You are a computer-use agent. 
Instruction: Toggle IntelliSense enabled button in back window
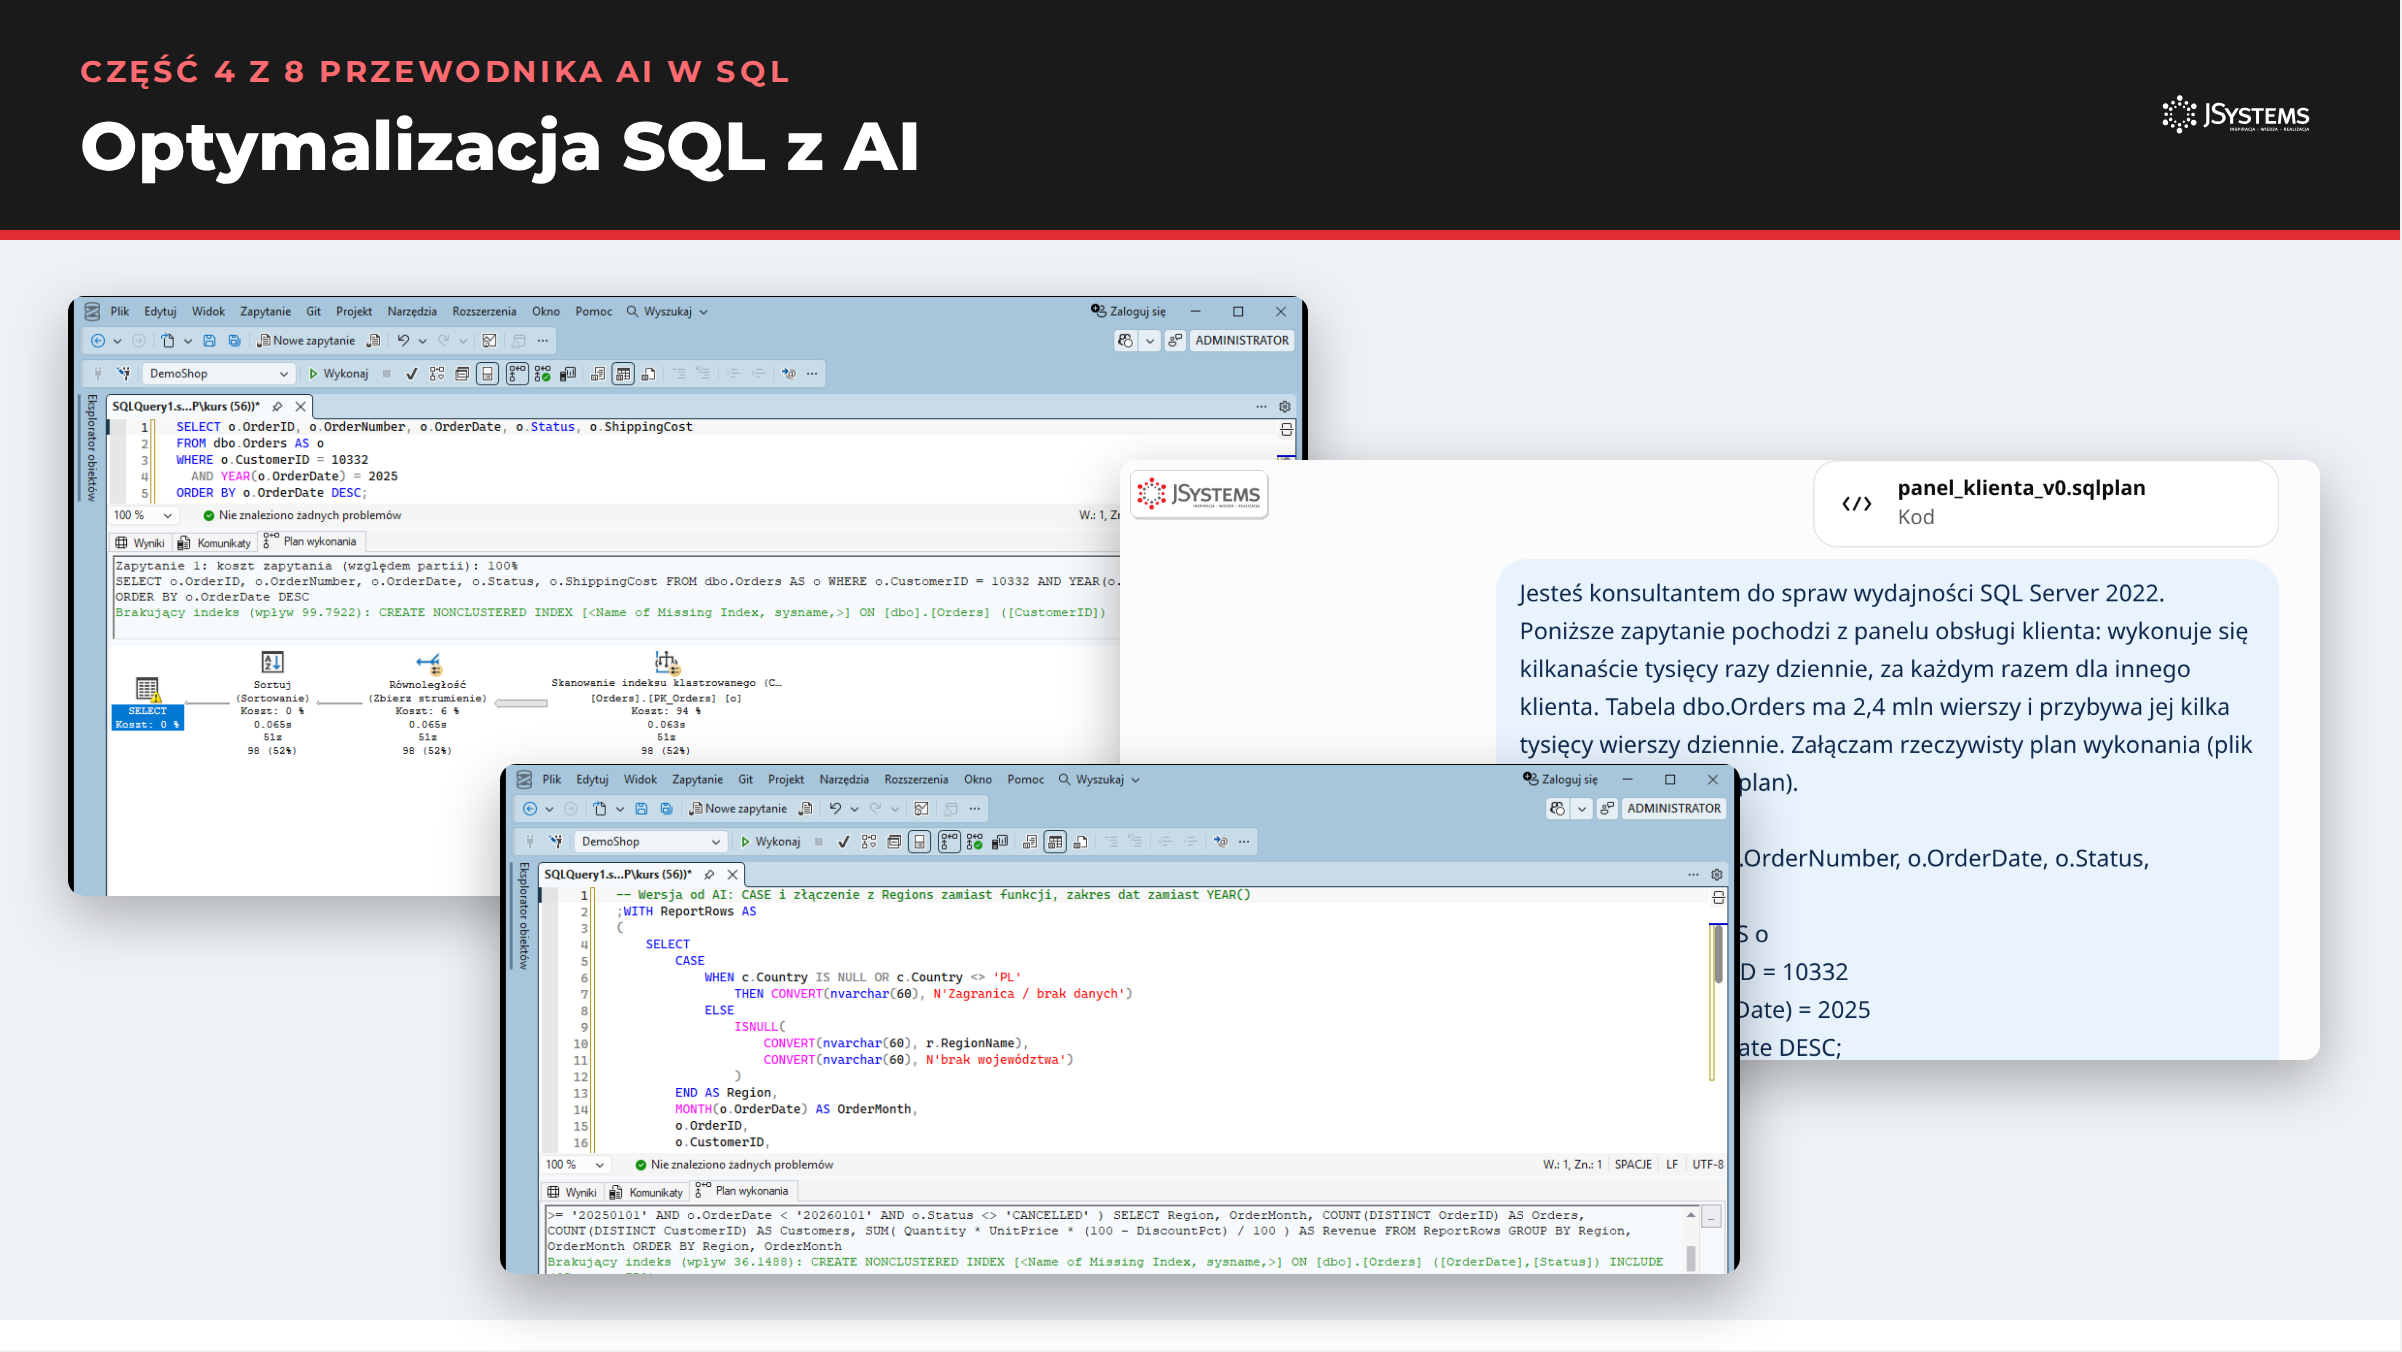(x=487, y=374)
